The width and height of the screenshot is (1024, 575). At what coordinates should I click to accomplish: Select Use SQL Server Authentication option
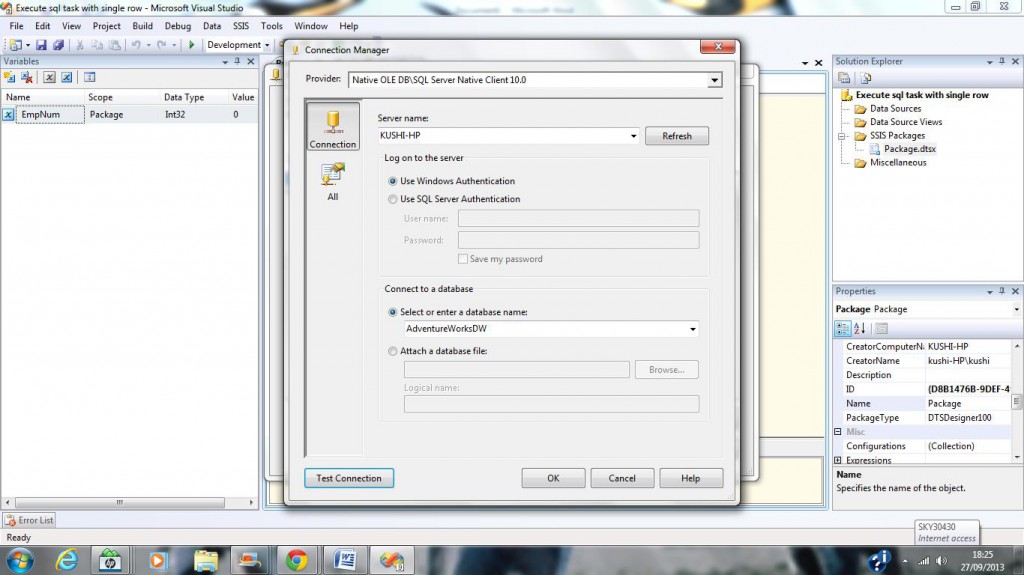(x=392, y=199)
